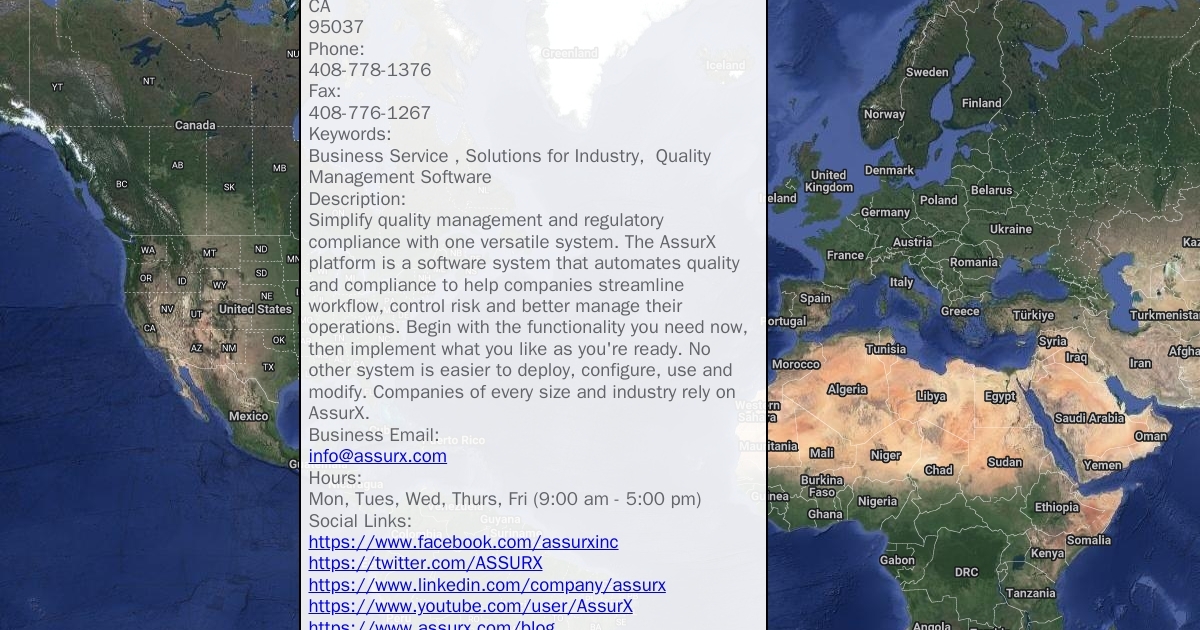Click the phone number 408-778-1376
The image size is (1200, 630).
click(x=370, y=70)
